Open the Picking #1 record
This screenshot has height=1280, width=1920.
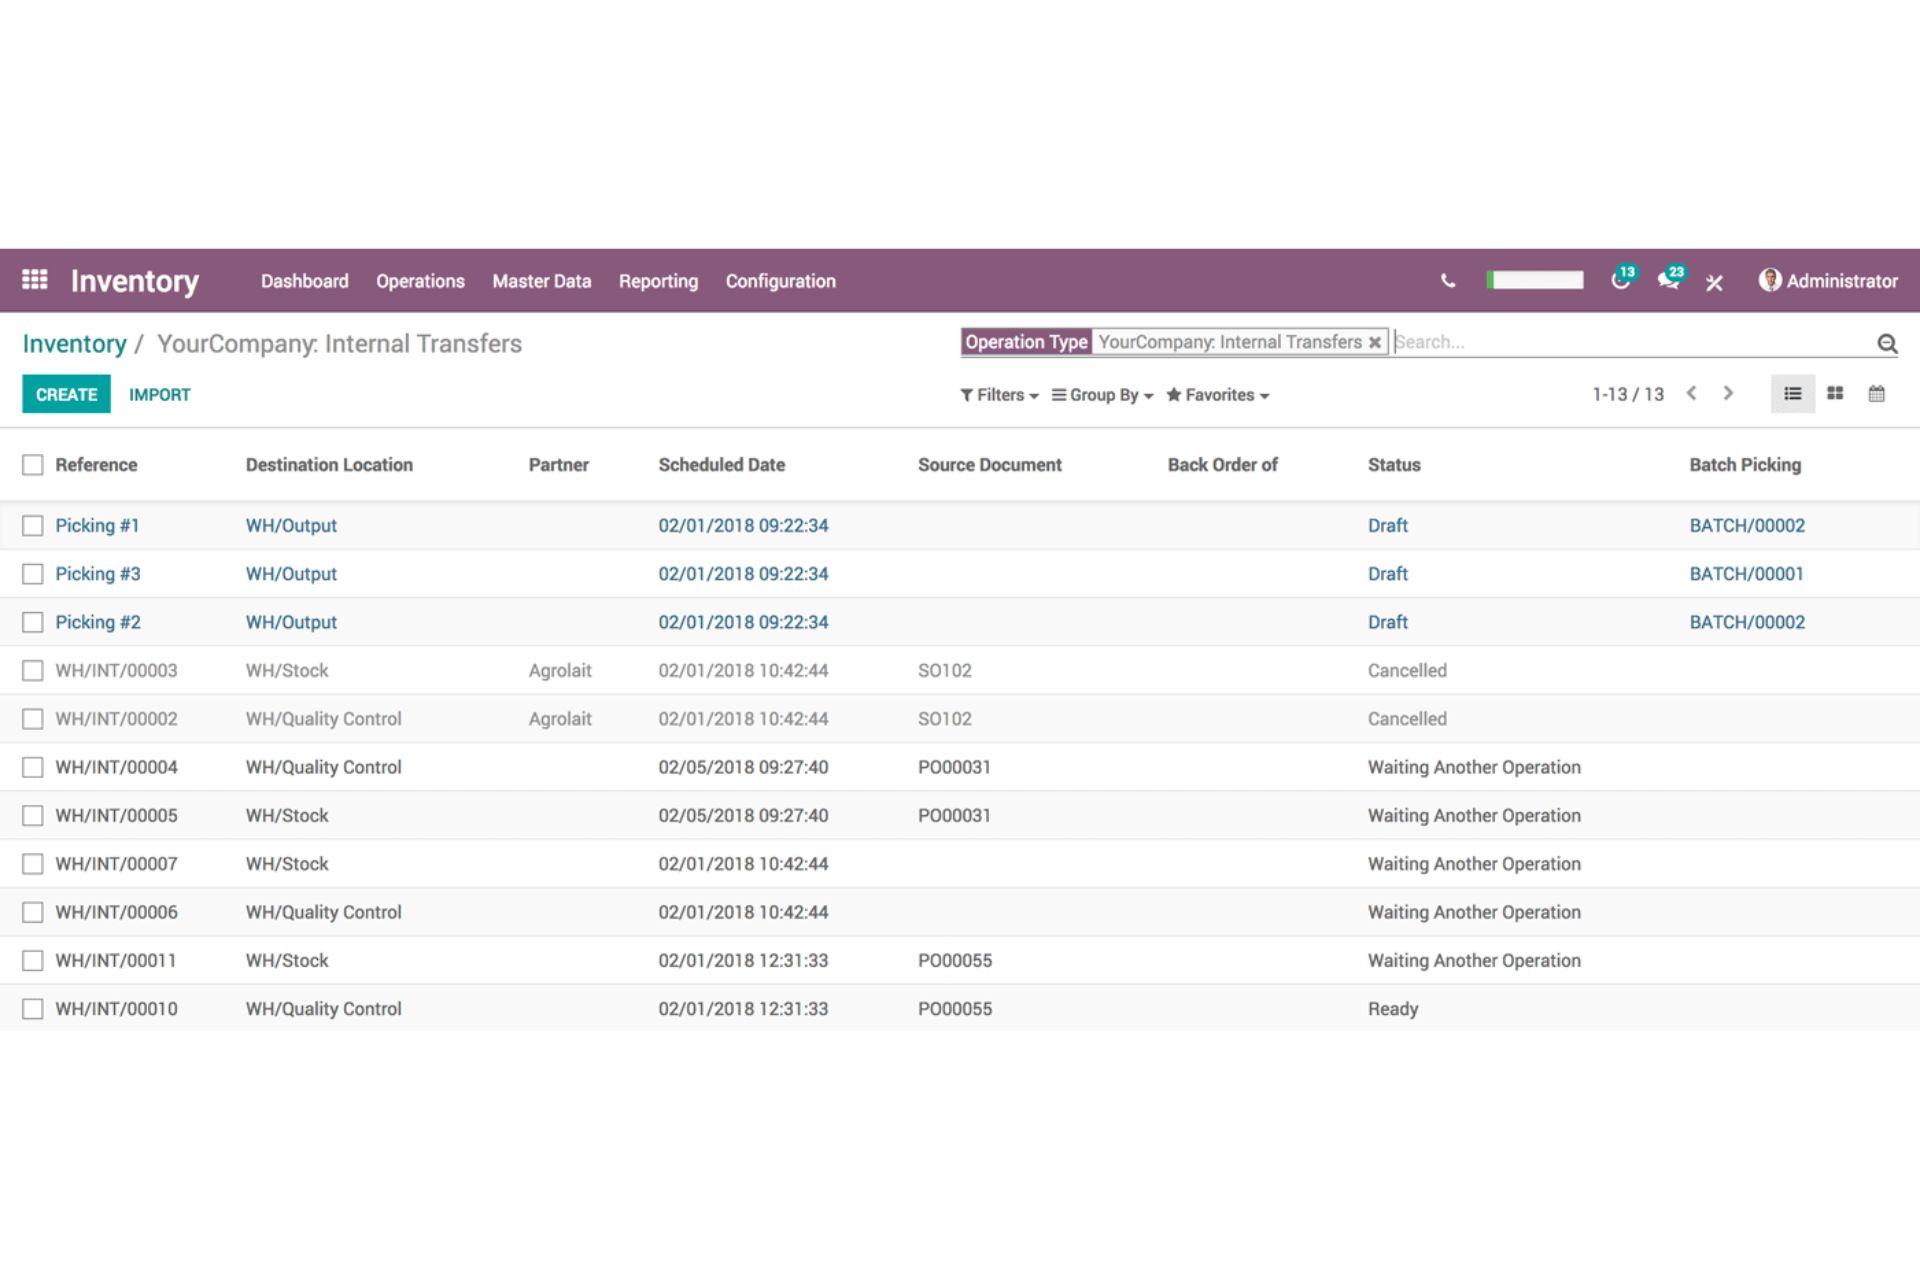coord(97,526)
